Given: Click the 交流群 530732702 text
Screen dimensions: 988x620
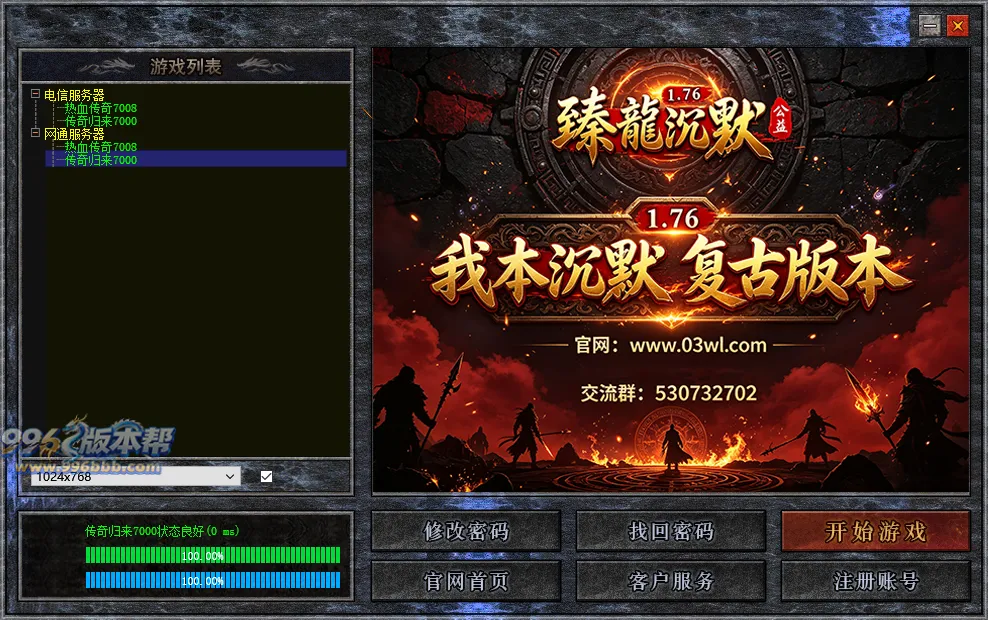Looking at the screenshot, I should 669,393.
